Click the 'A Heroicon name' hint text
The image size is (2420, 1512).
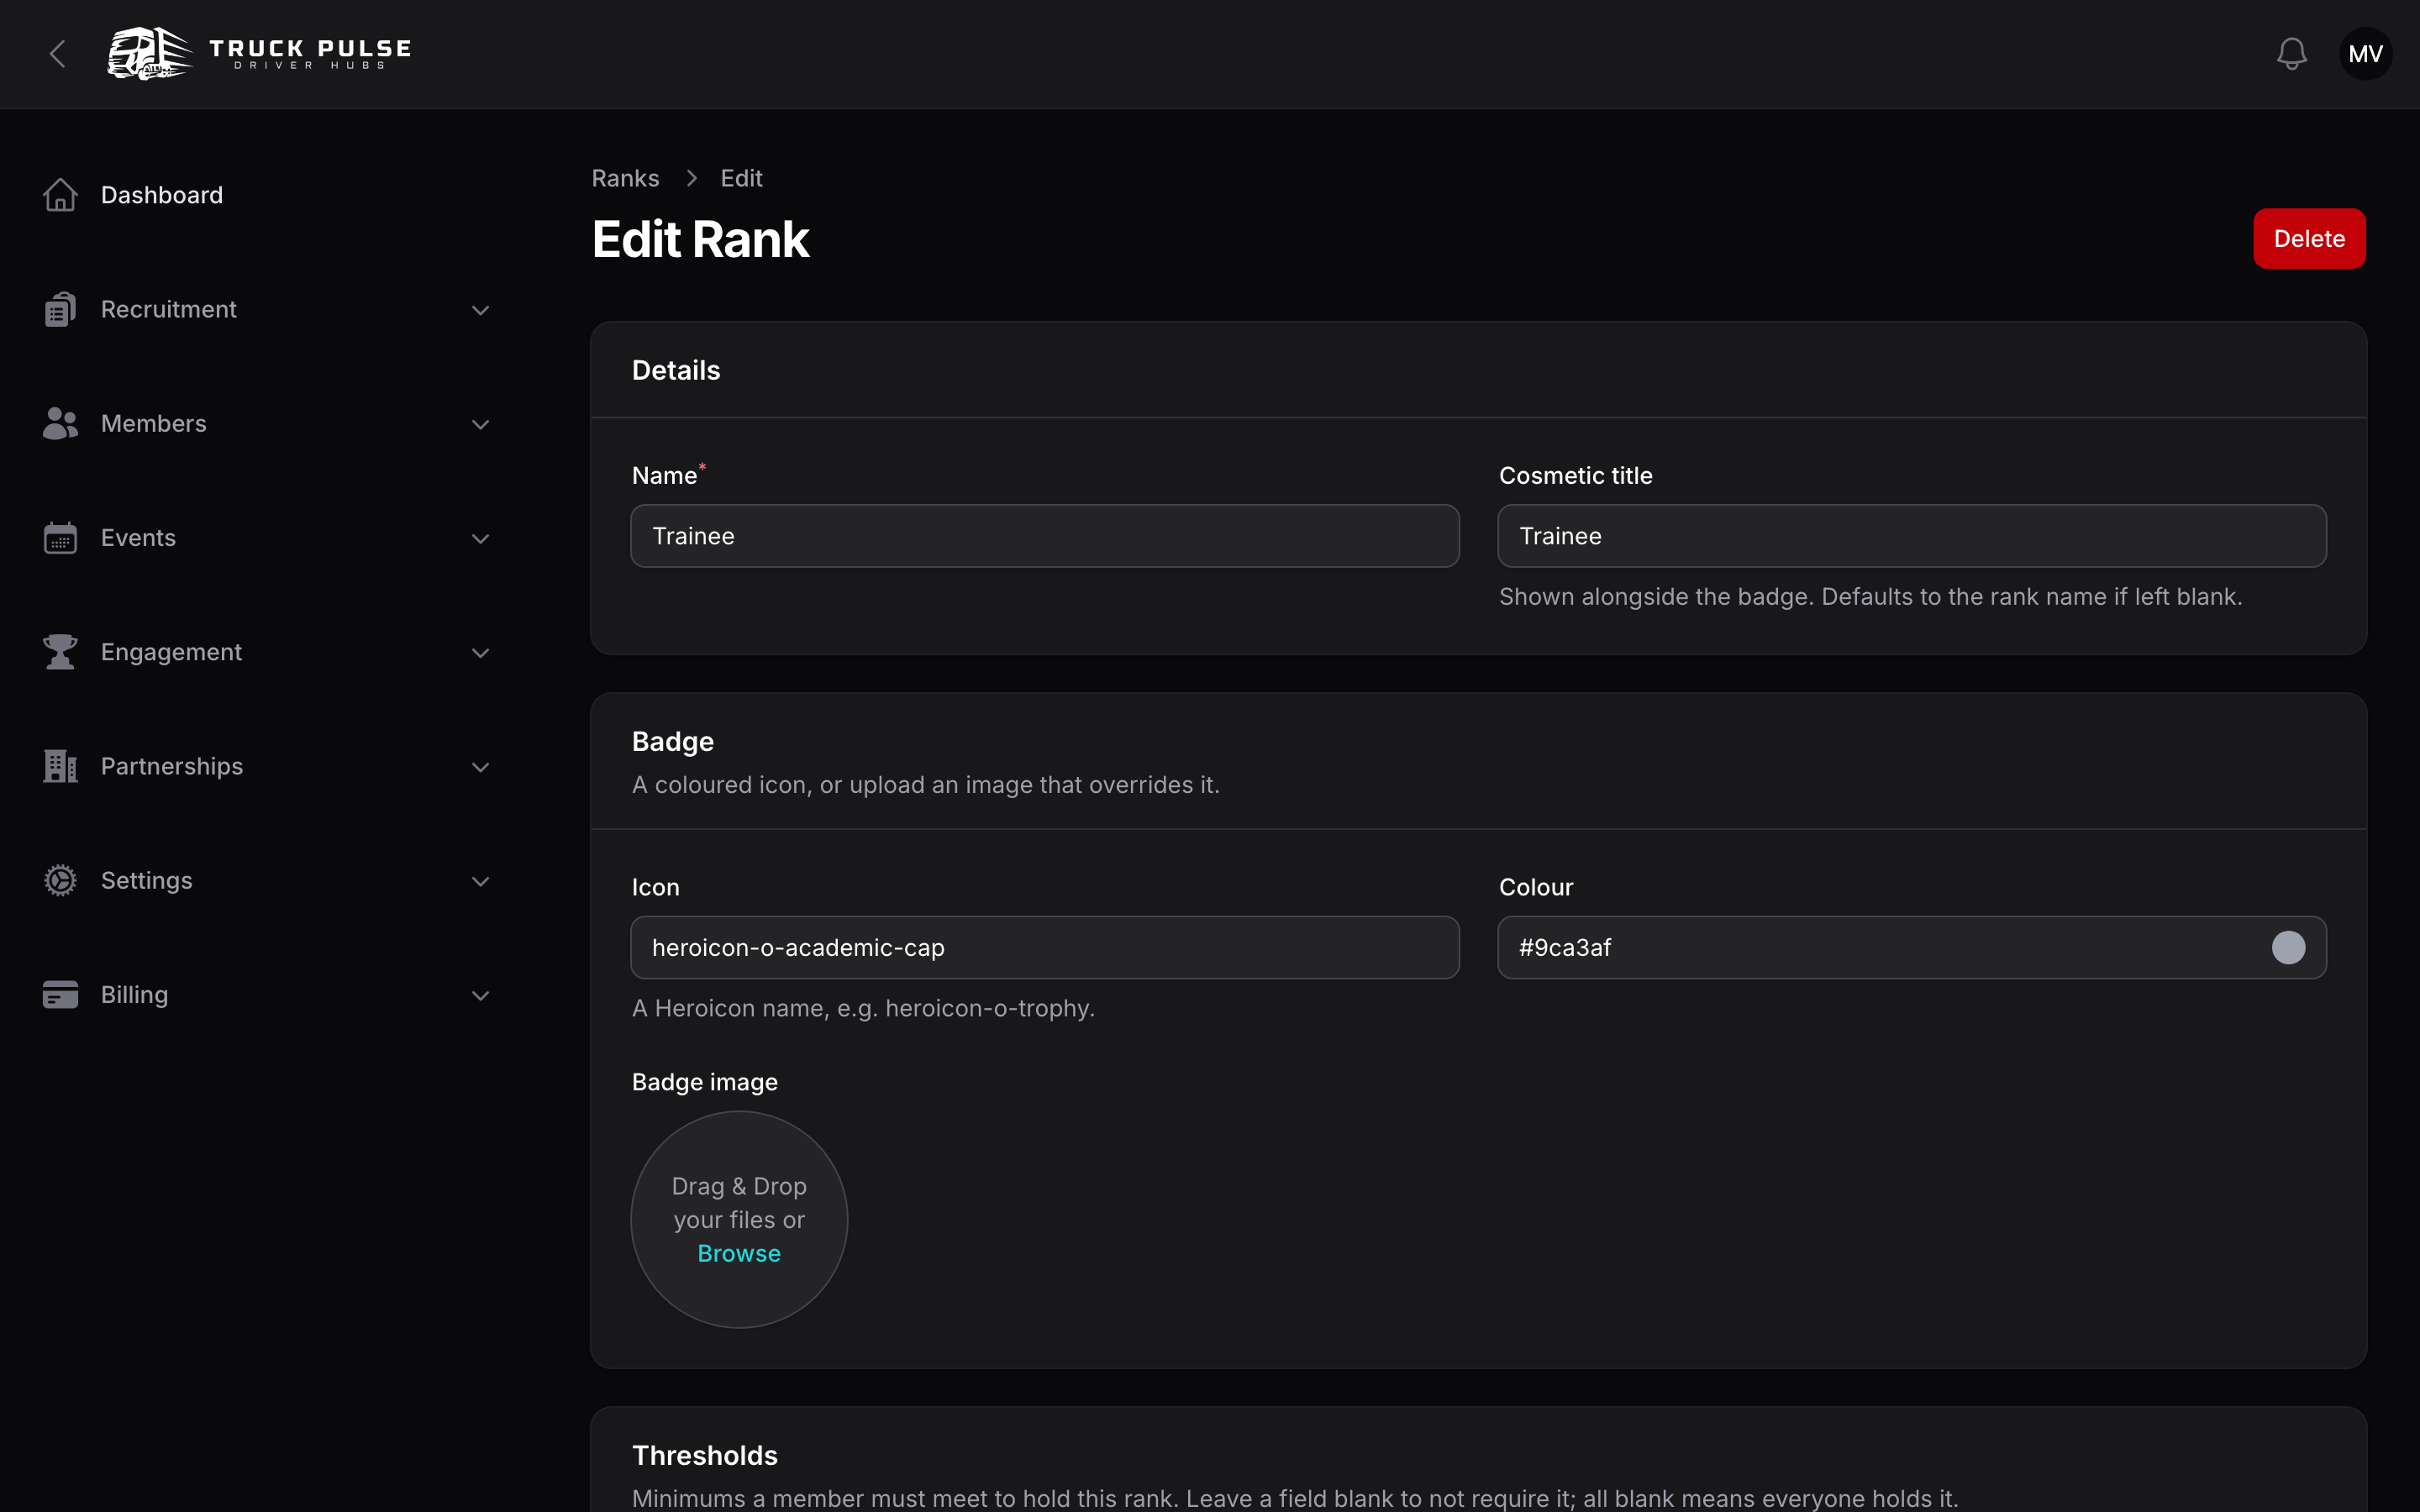click(x=863, y=1008)
